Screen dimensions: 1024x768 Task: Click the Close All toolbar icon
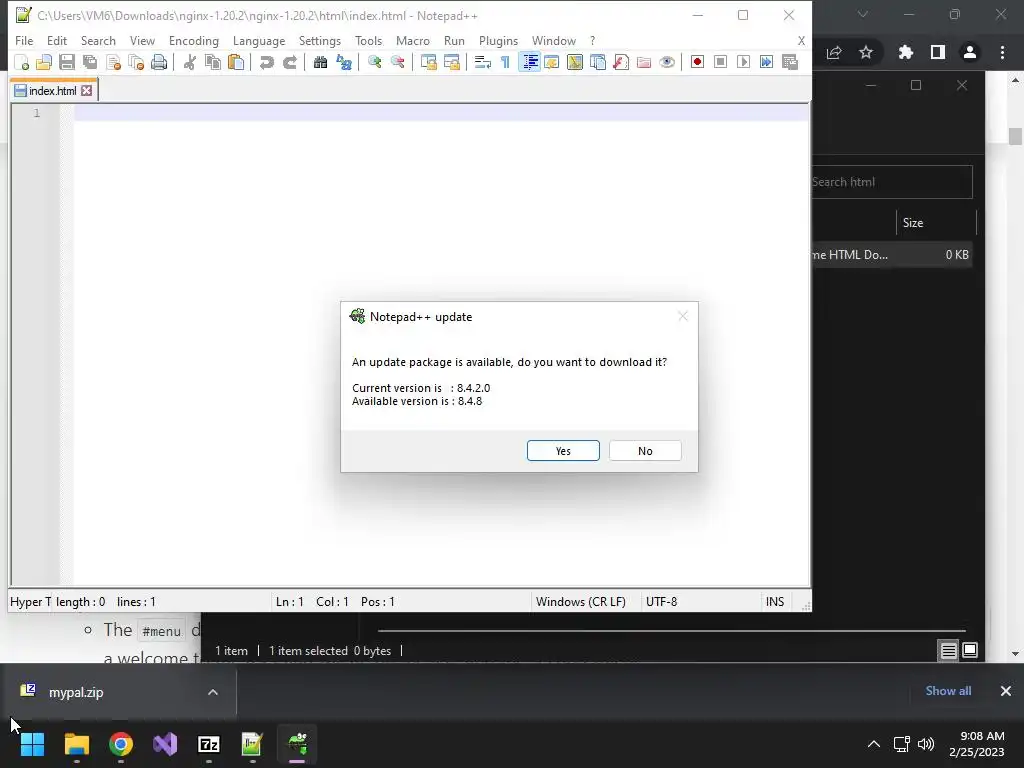point(136,62)
